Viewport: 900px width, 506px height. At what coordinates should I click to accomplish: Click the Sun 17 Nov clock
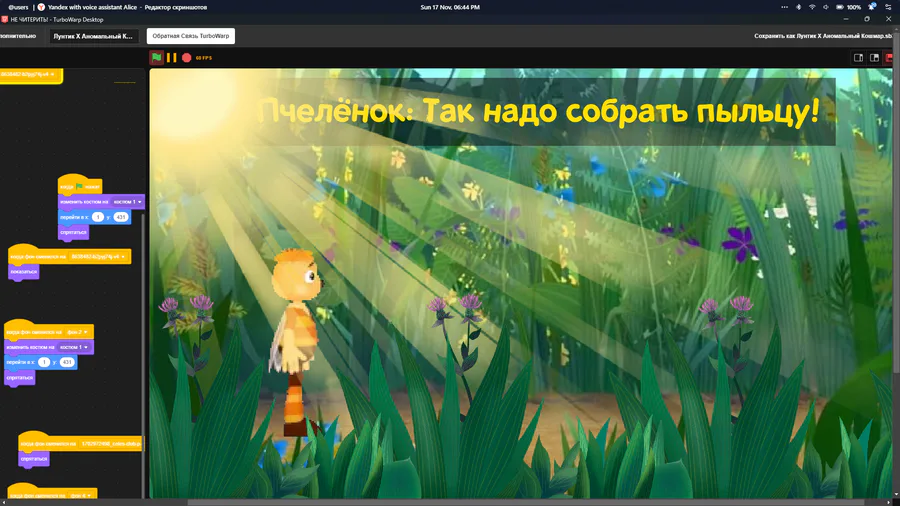click(450, 7)
